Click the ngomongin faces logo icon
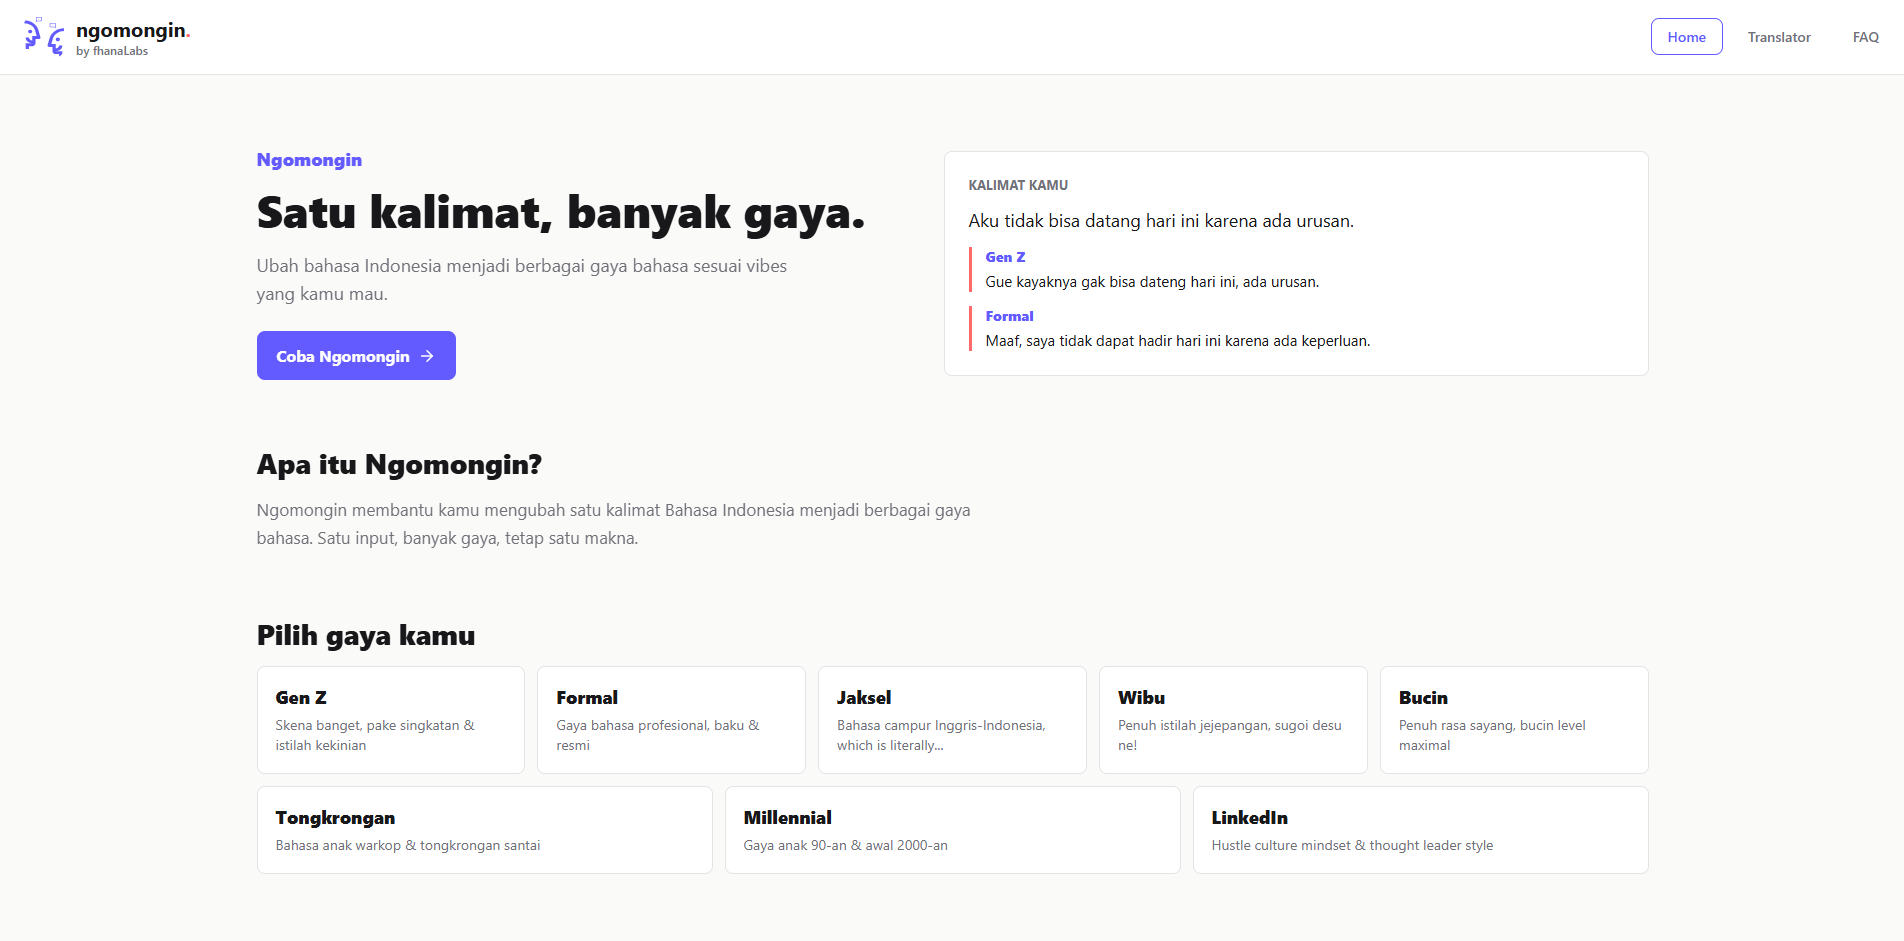This screenshot has height=941, width=1904. point(44,37)
